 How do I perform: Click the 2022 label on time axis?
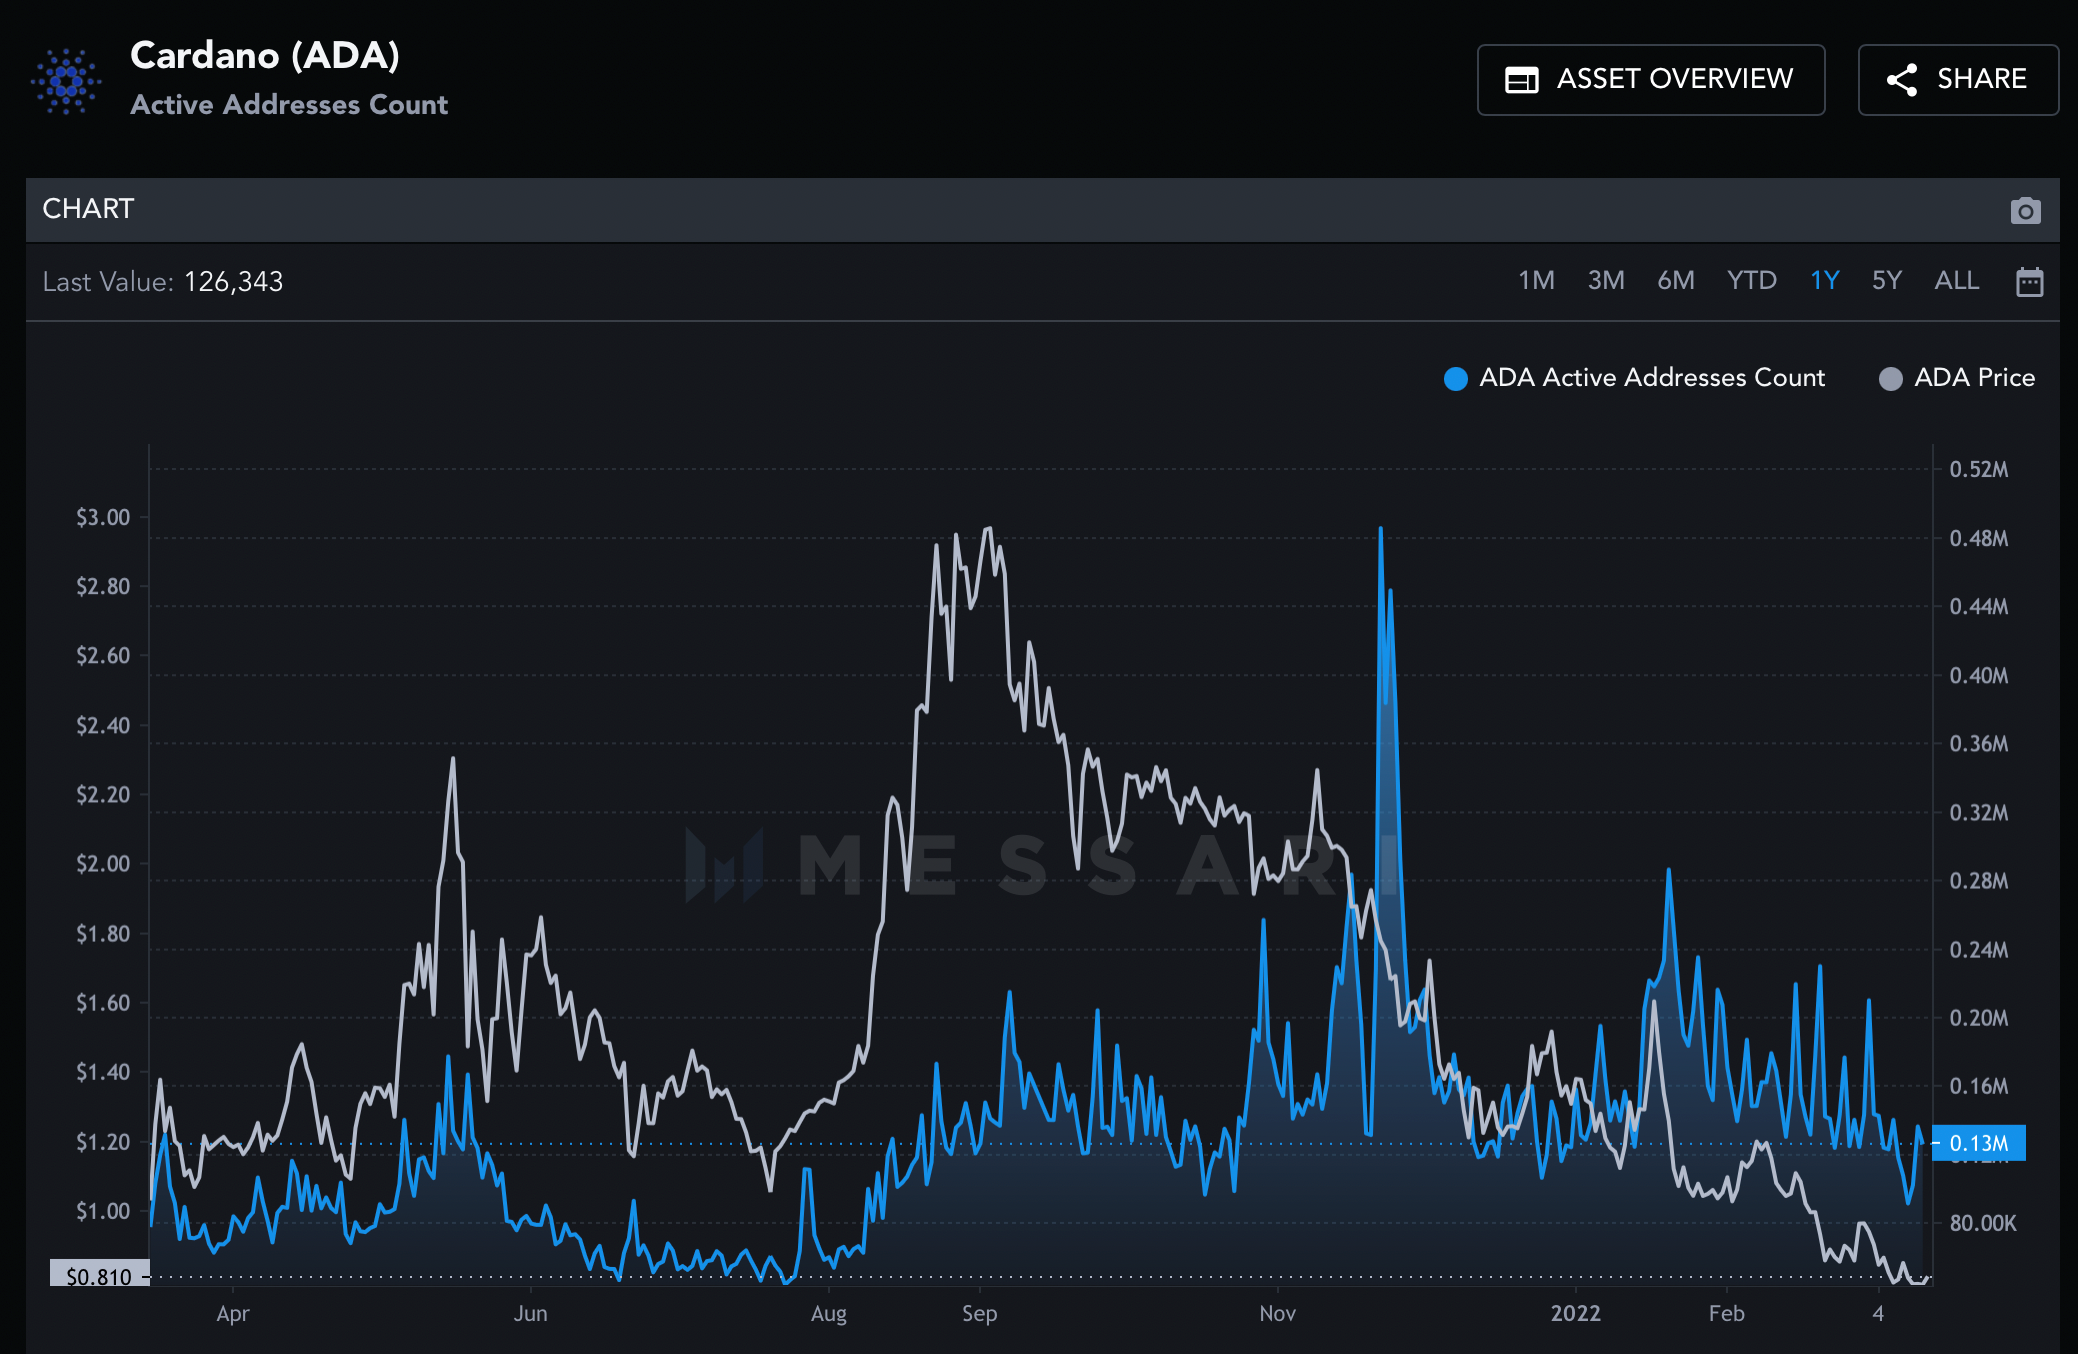pos(1575,1313)
